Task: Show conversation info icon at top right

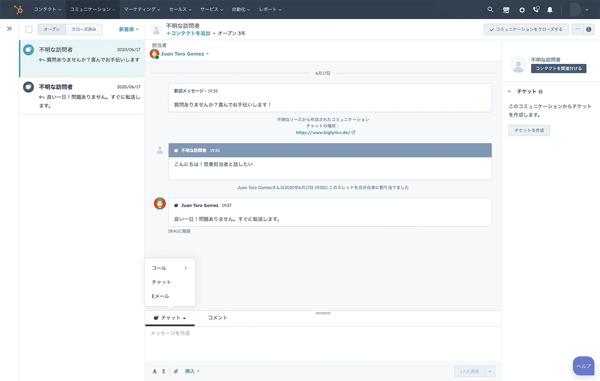Action: [589, 29]
